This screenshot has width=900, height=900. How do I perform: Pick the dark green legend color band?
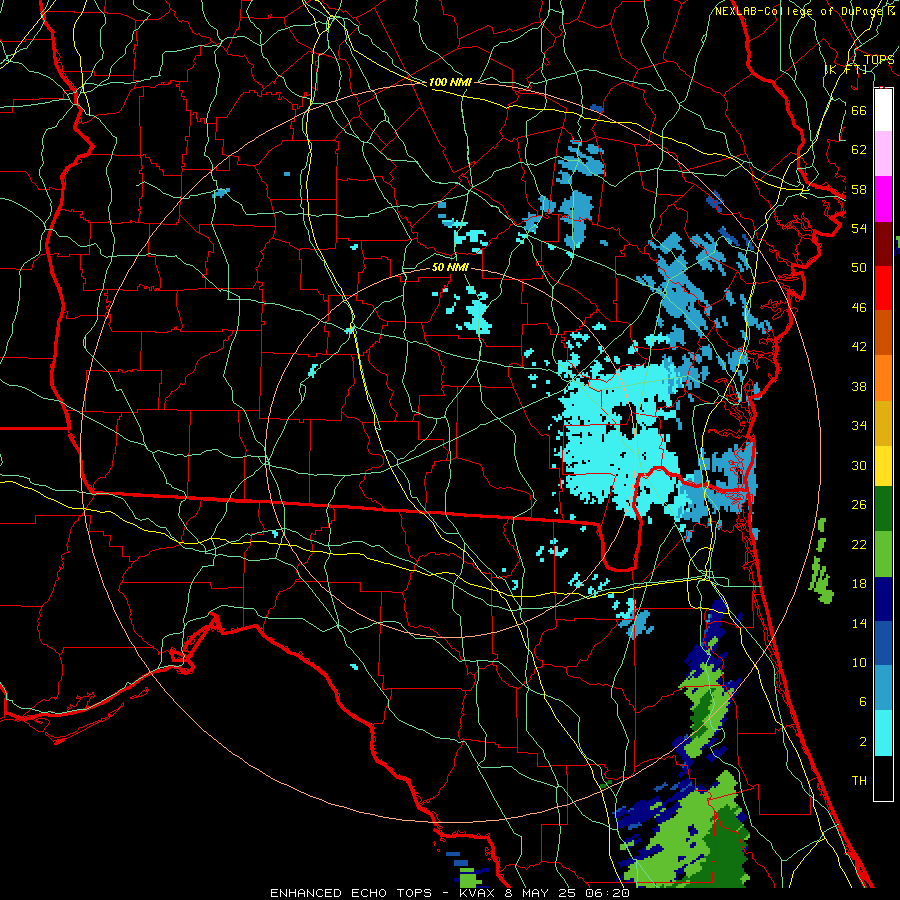click(883, 509)
